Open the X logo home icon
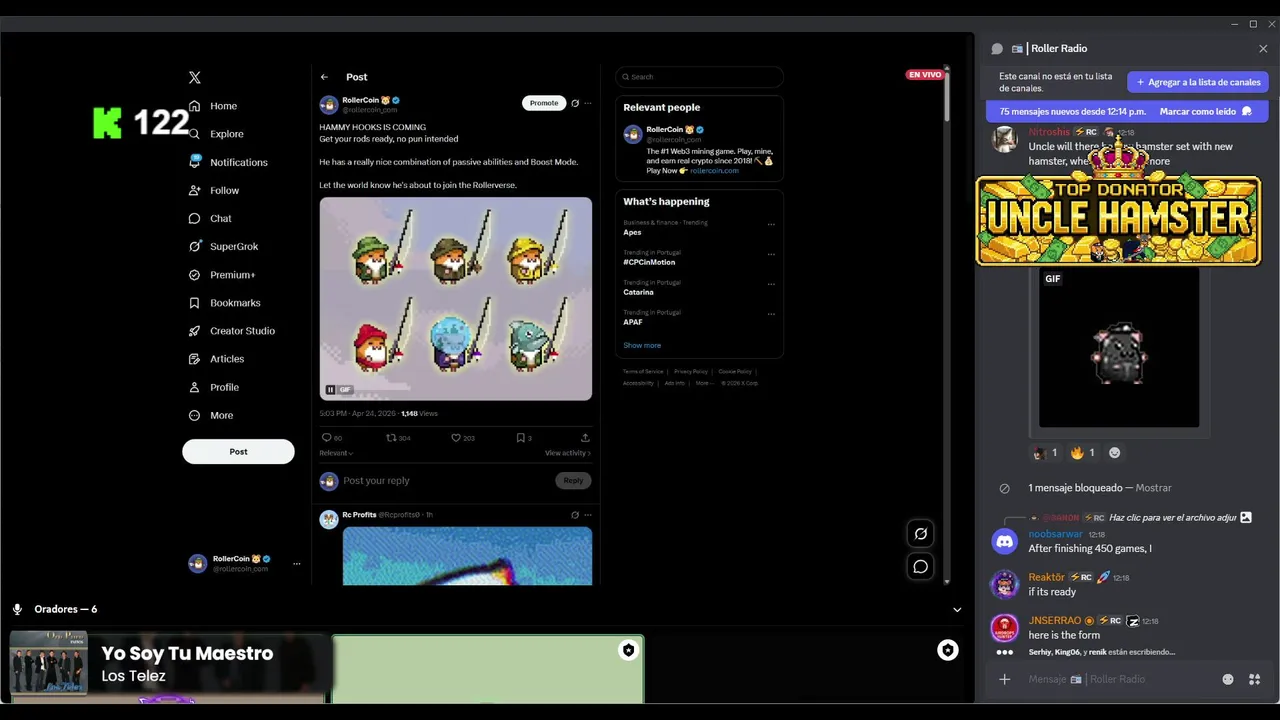 pyautogui.click(x=195, y=77)
